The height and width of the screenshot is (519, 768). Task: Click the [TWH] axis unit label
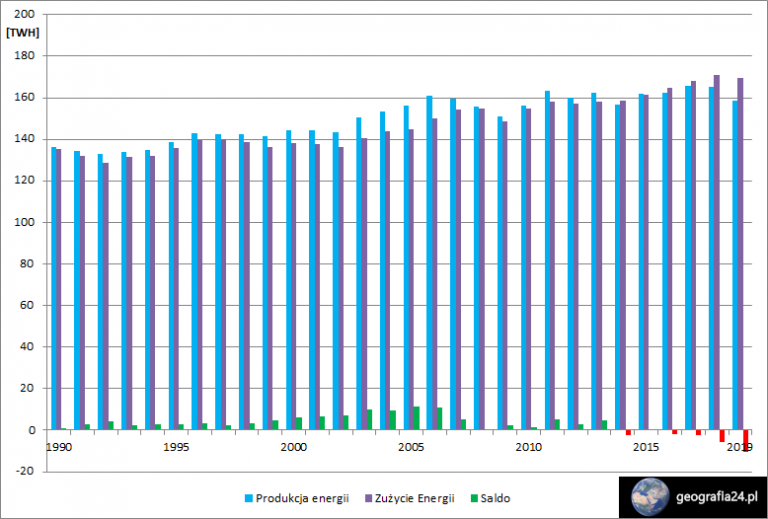click(23, 33)
